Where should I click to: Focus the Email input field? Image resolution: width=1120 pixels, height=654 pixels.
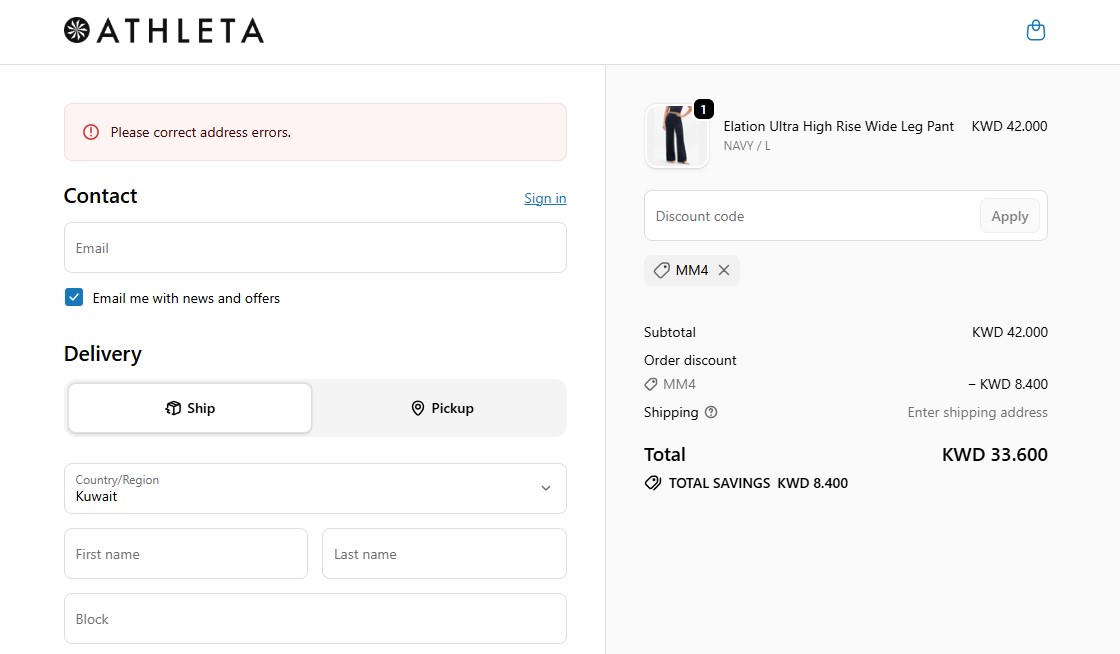pos(315,248)
